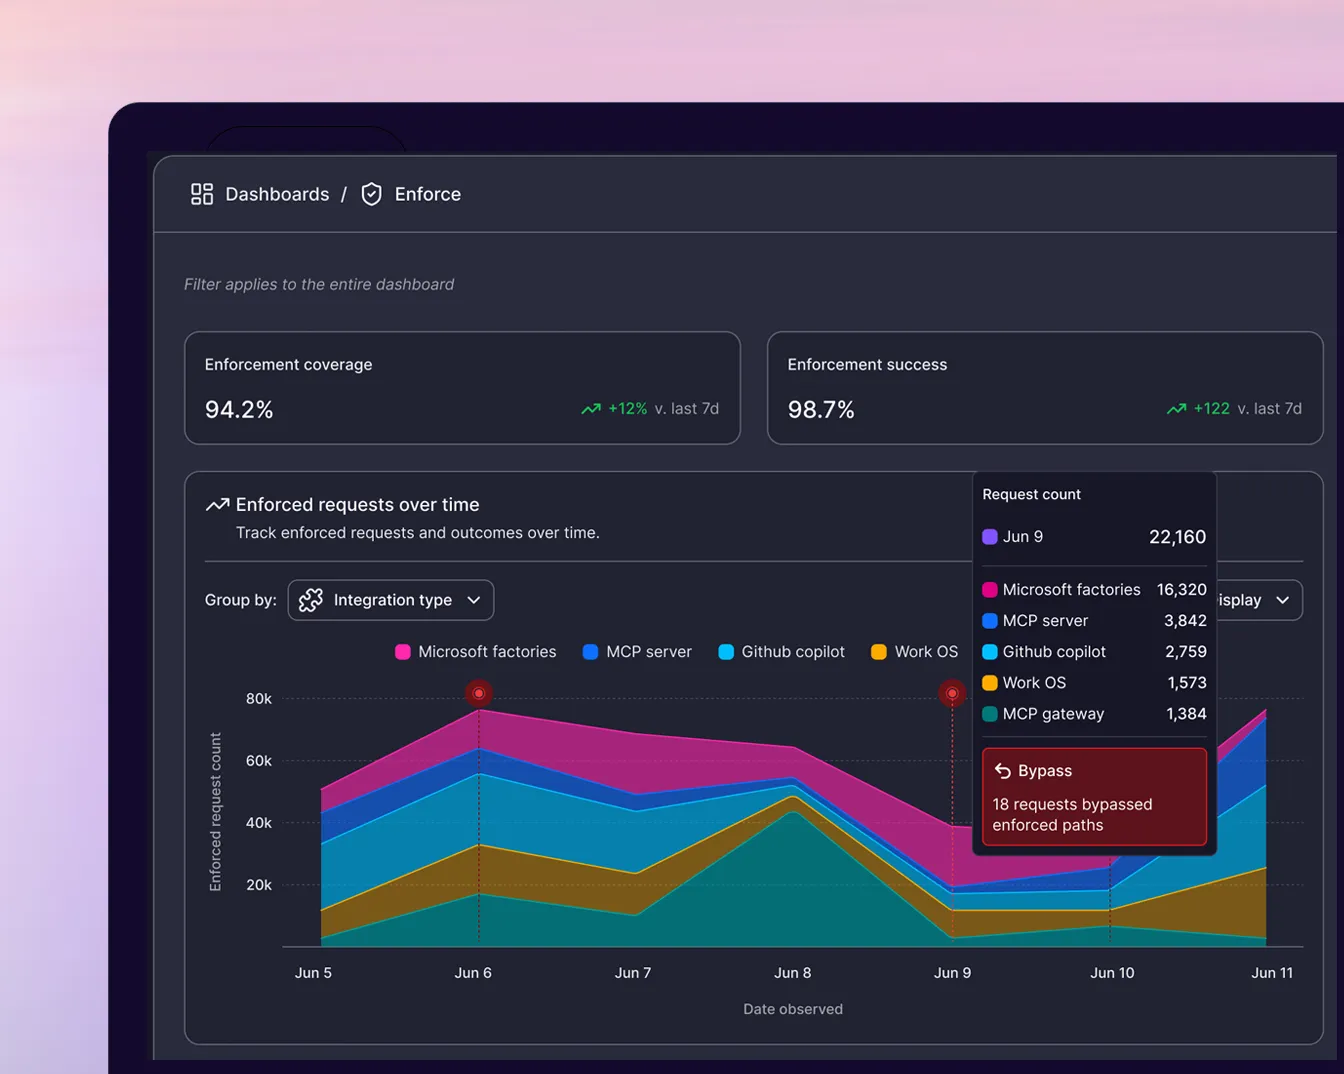Click the +12% change value

coord(628,409)
